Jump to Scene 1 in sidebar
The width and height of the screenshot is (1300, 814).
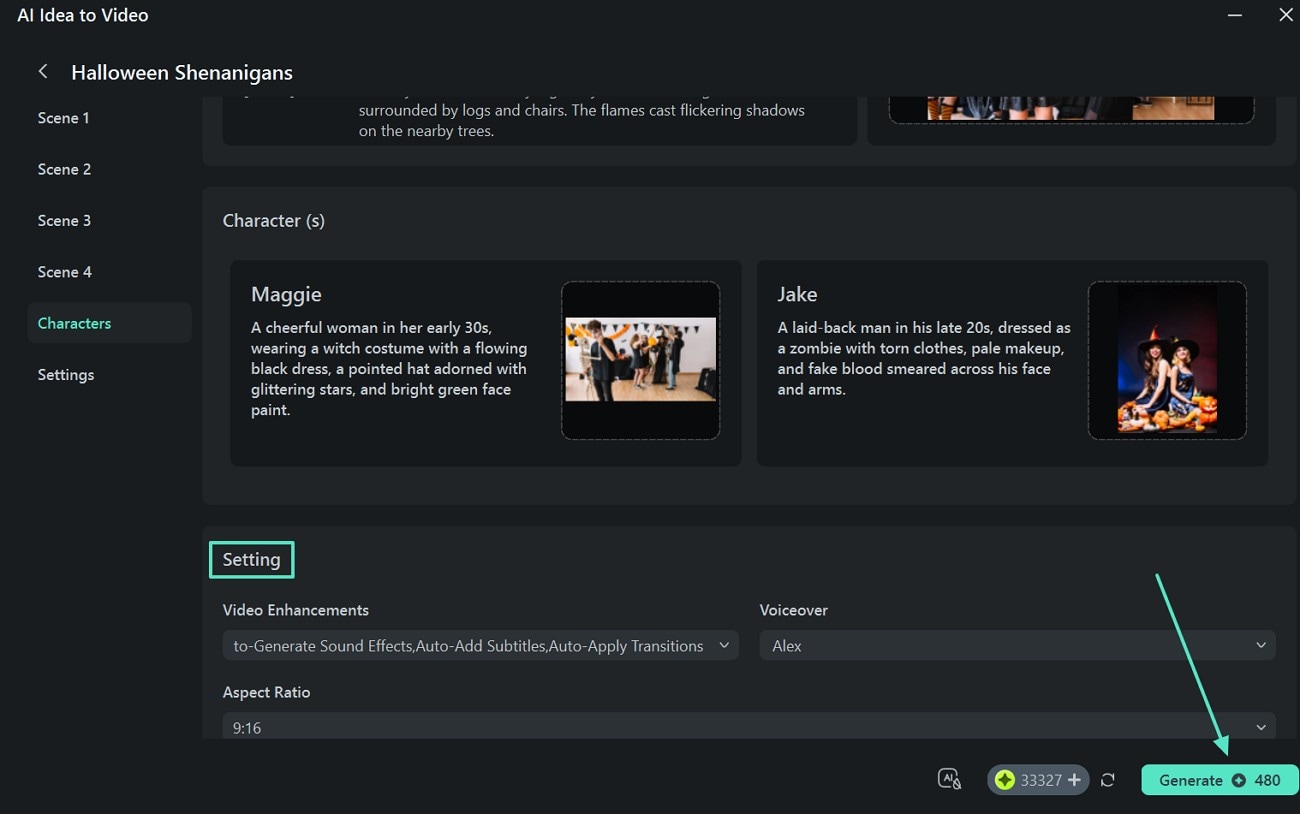[64, 118]
